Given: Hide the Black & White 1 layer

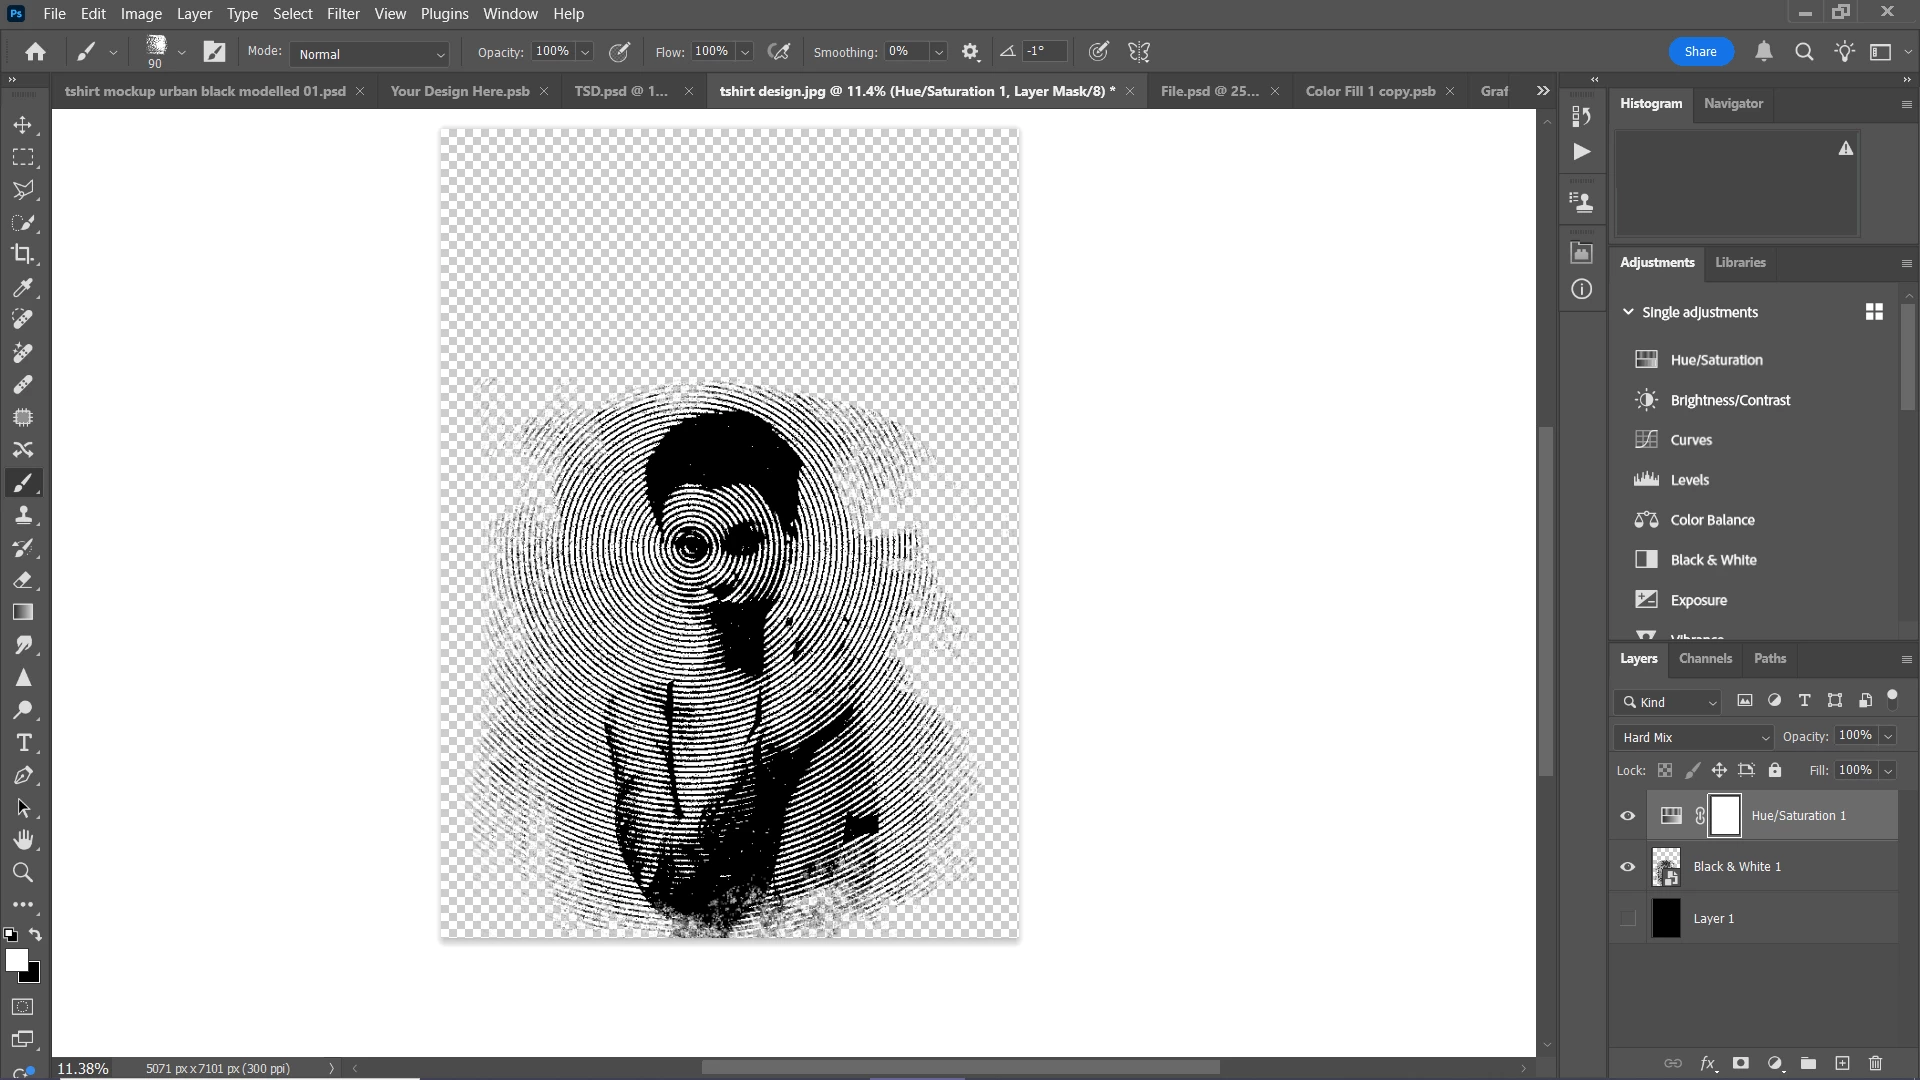Looking at the screenshot, I should [x=1628, y=867].
